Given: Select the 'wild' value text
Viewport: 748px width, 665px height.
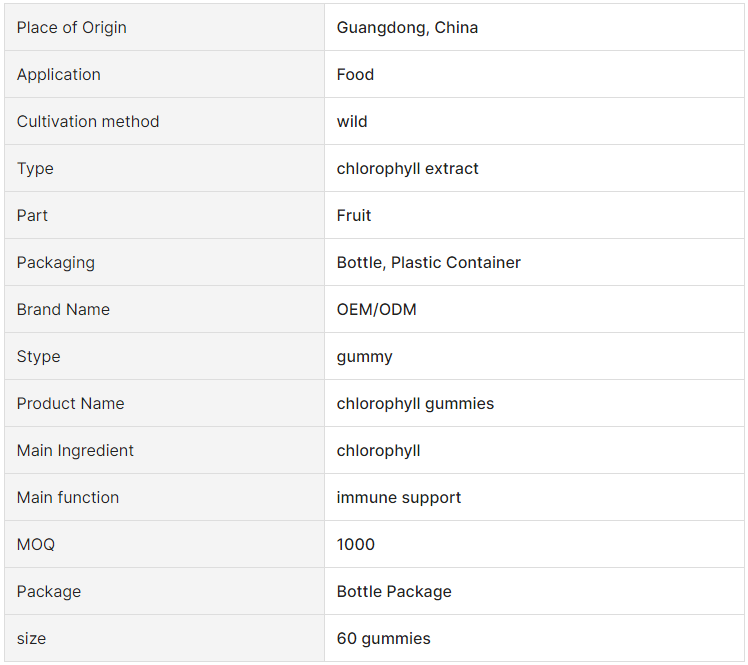Looking at the screenshot, I should pyautogui.click(x=352, y=121).
